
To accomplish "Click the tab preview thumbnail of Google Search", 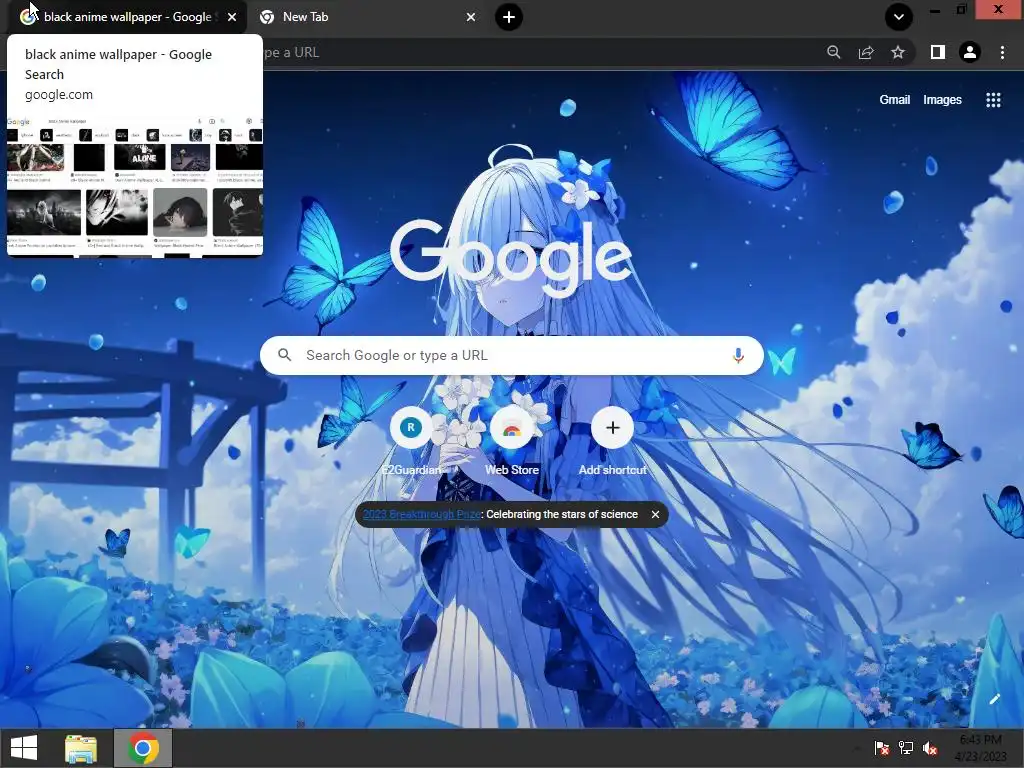I will [x=135, y=187].
